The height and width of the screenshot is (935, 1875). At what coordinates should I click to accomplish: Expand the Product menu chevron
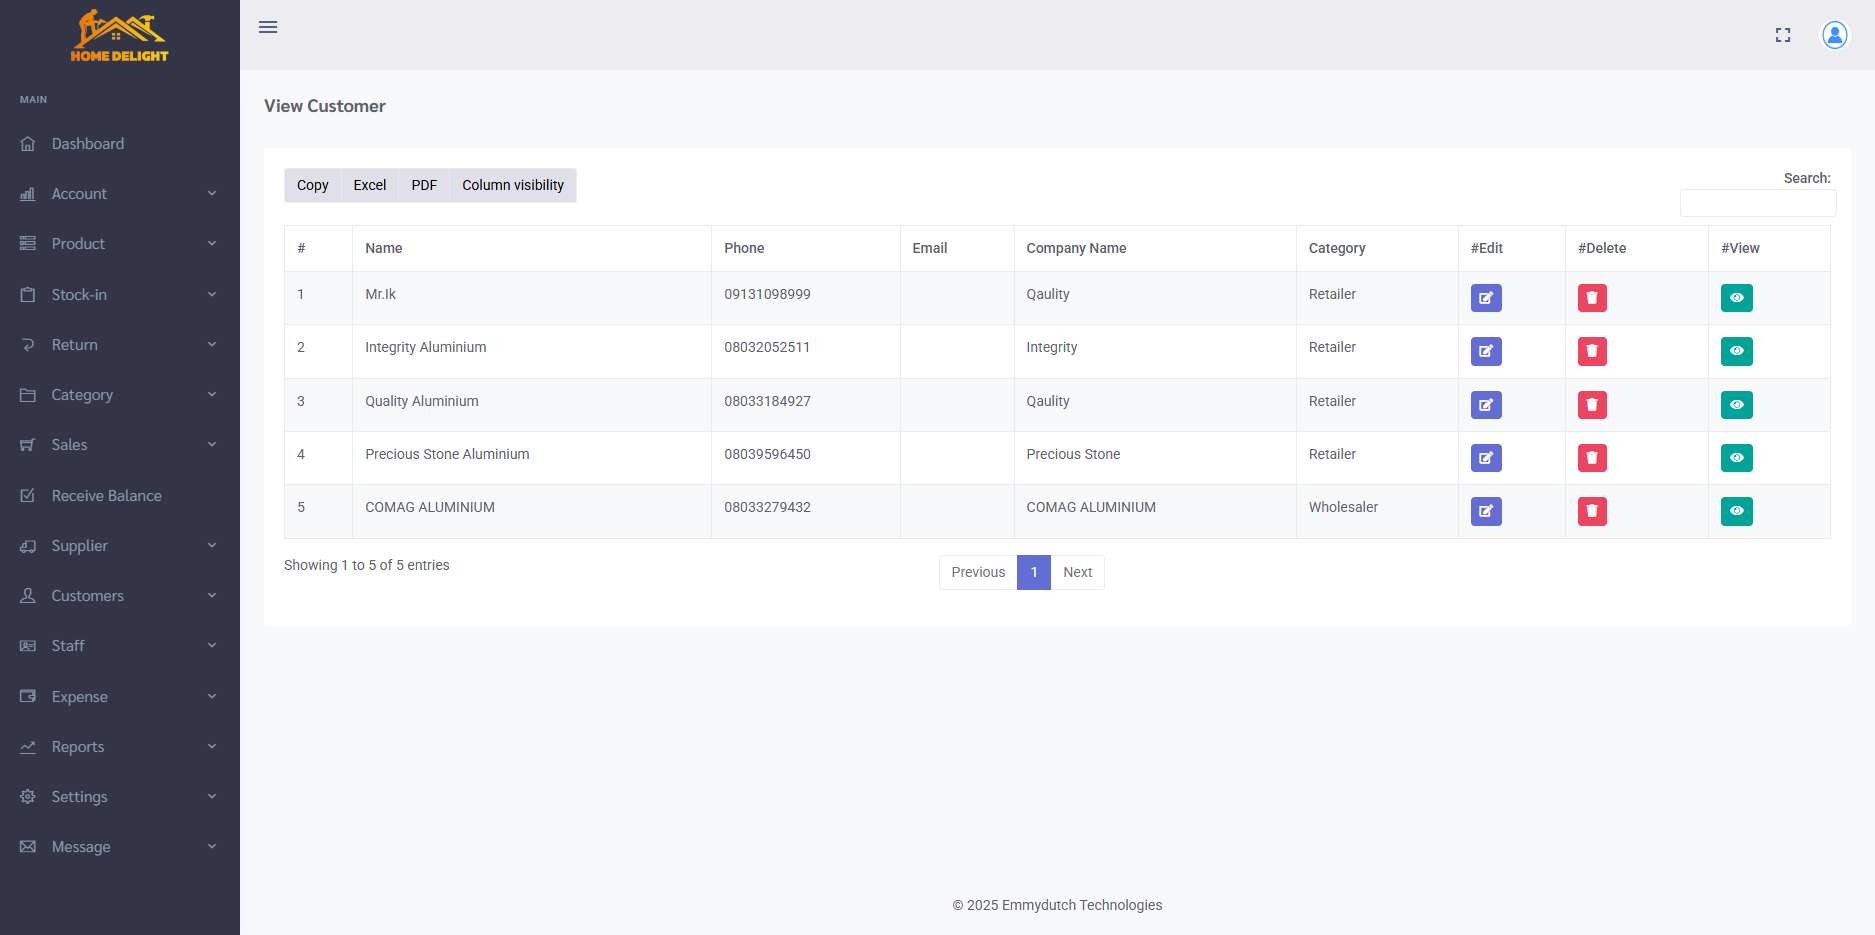click(x=212, y=244)
